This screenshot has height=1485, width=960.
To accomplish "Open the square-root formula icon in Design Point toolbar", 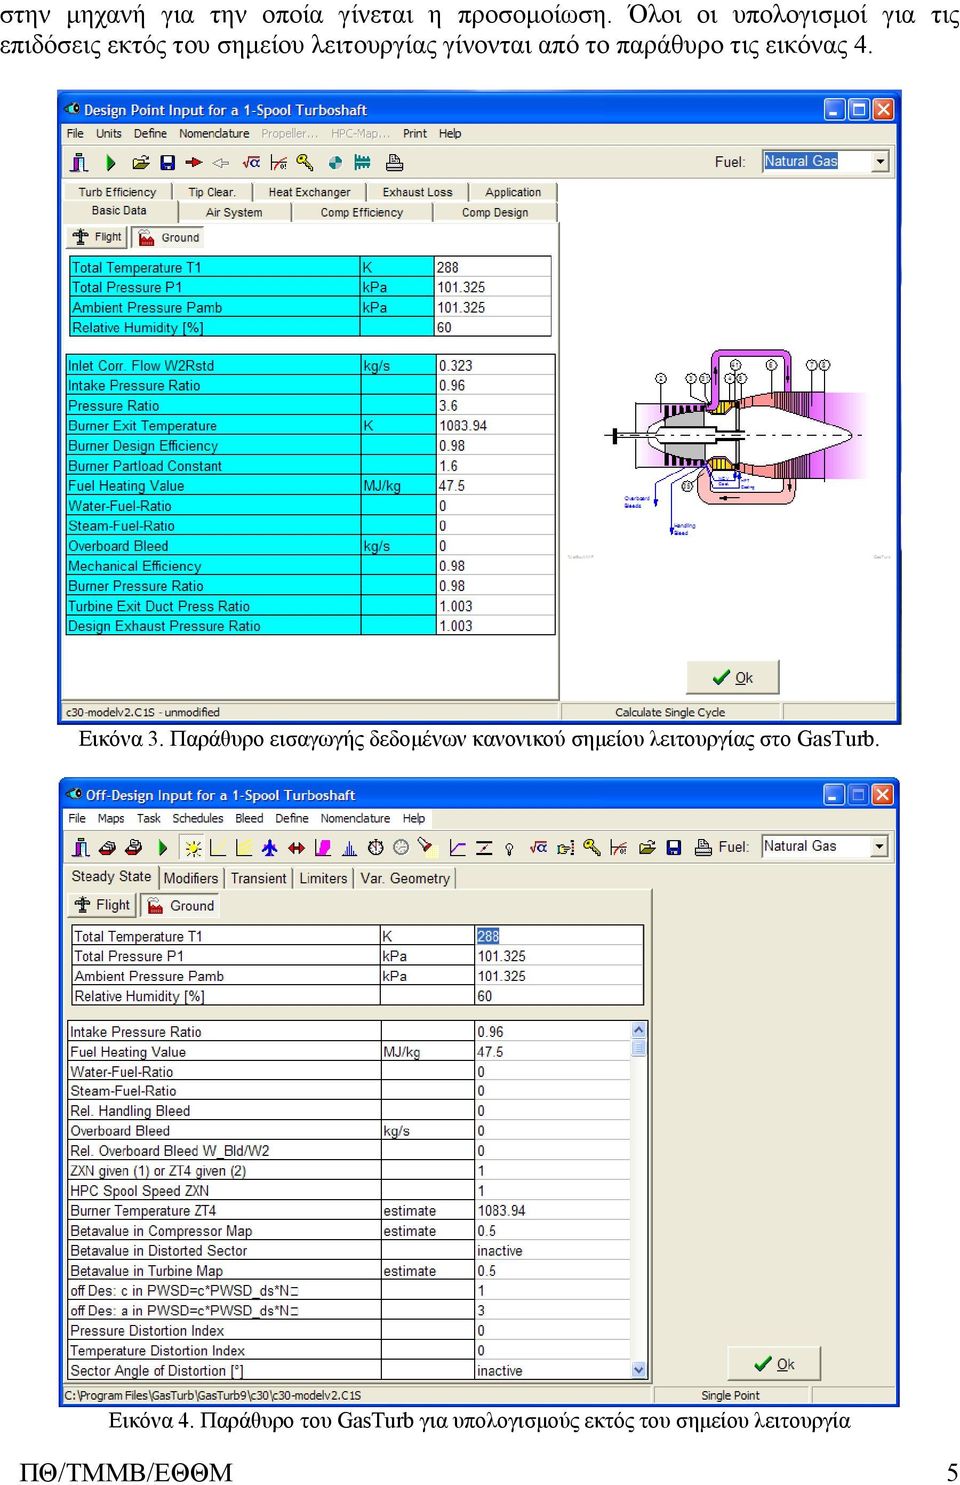I will point(251,162).
